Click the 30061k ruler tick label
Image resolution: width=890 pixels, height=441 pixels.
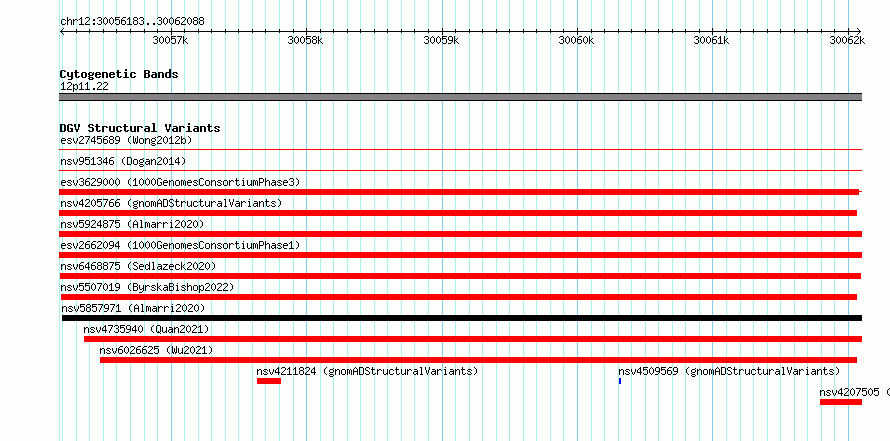tap(712, 40)
